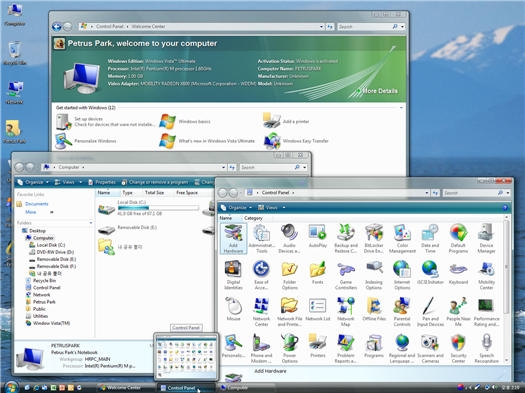Open Keyboard settings icon
Viewport: 525px width, 393px height.
pyautogui.click(x=458, y=273)
